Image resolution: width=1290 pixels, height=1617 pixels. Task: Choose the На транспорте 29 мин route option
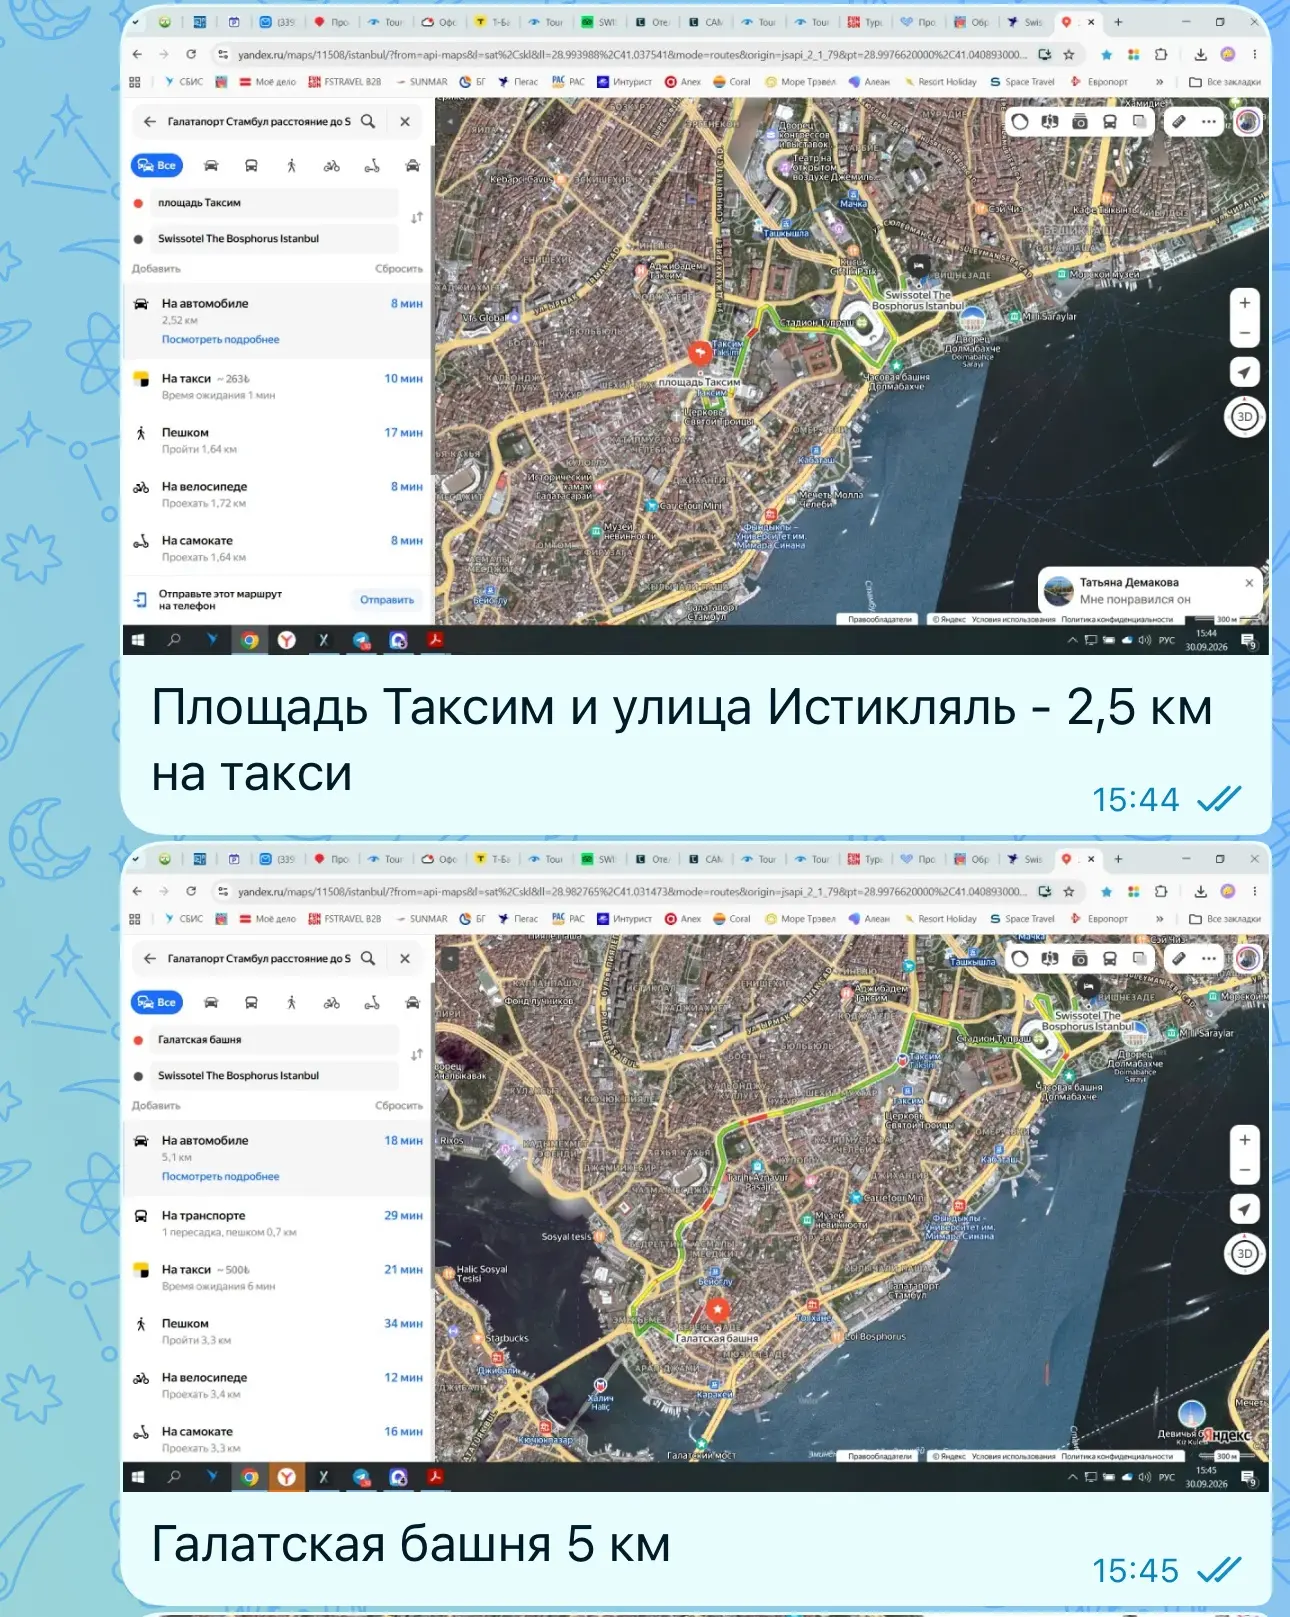click(x=278, y=1223)
